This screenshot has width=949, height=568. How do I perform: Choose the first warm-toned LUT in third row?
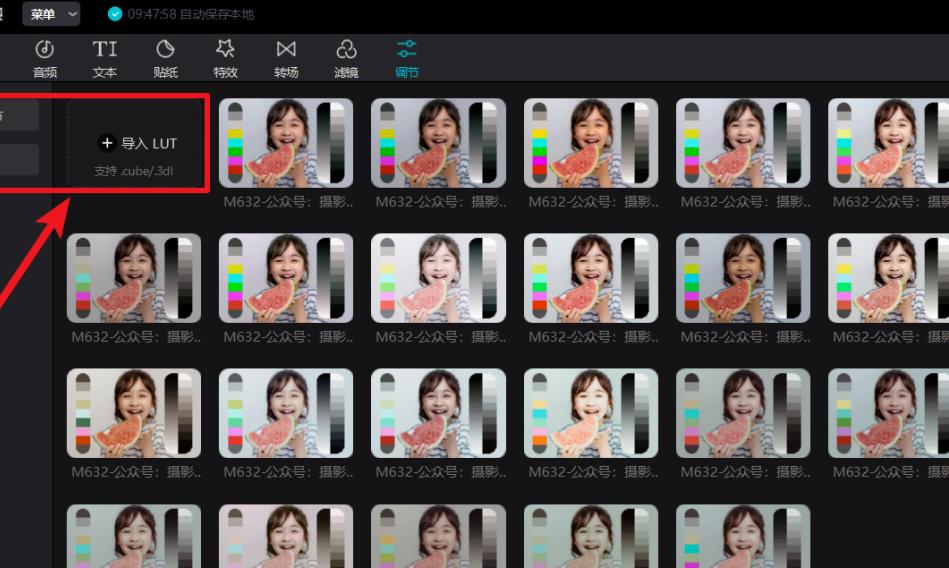(134, 413)
